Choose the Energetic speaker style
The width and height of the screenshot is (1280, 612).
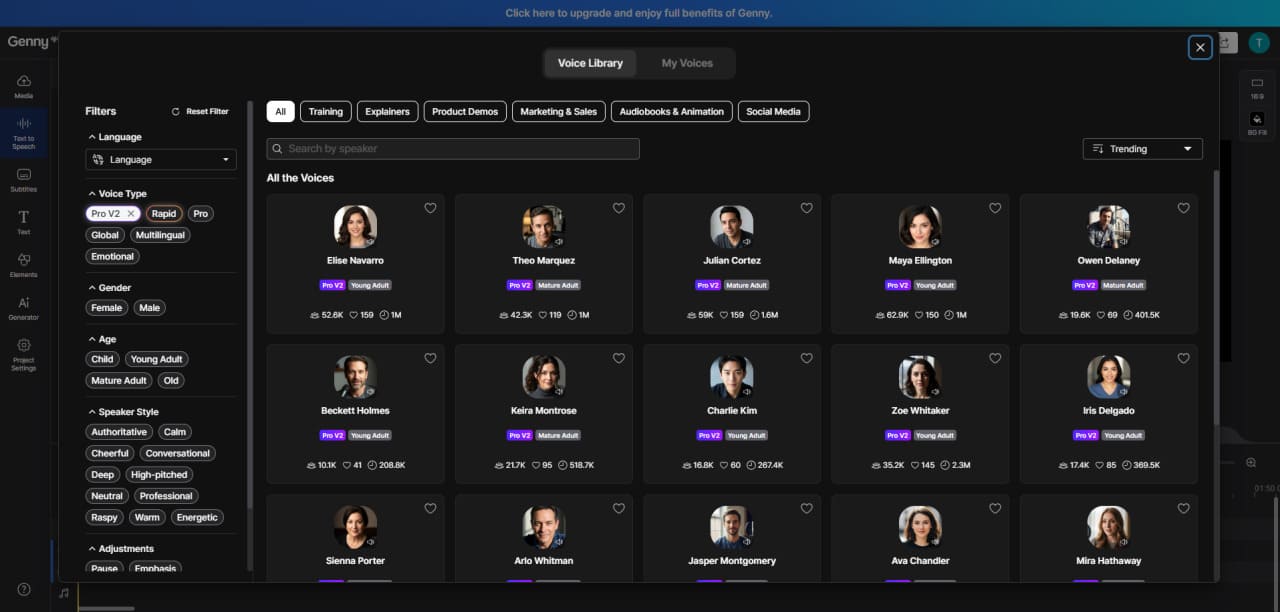click(x=197, y=518)
